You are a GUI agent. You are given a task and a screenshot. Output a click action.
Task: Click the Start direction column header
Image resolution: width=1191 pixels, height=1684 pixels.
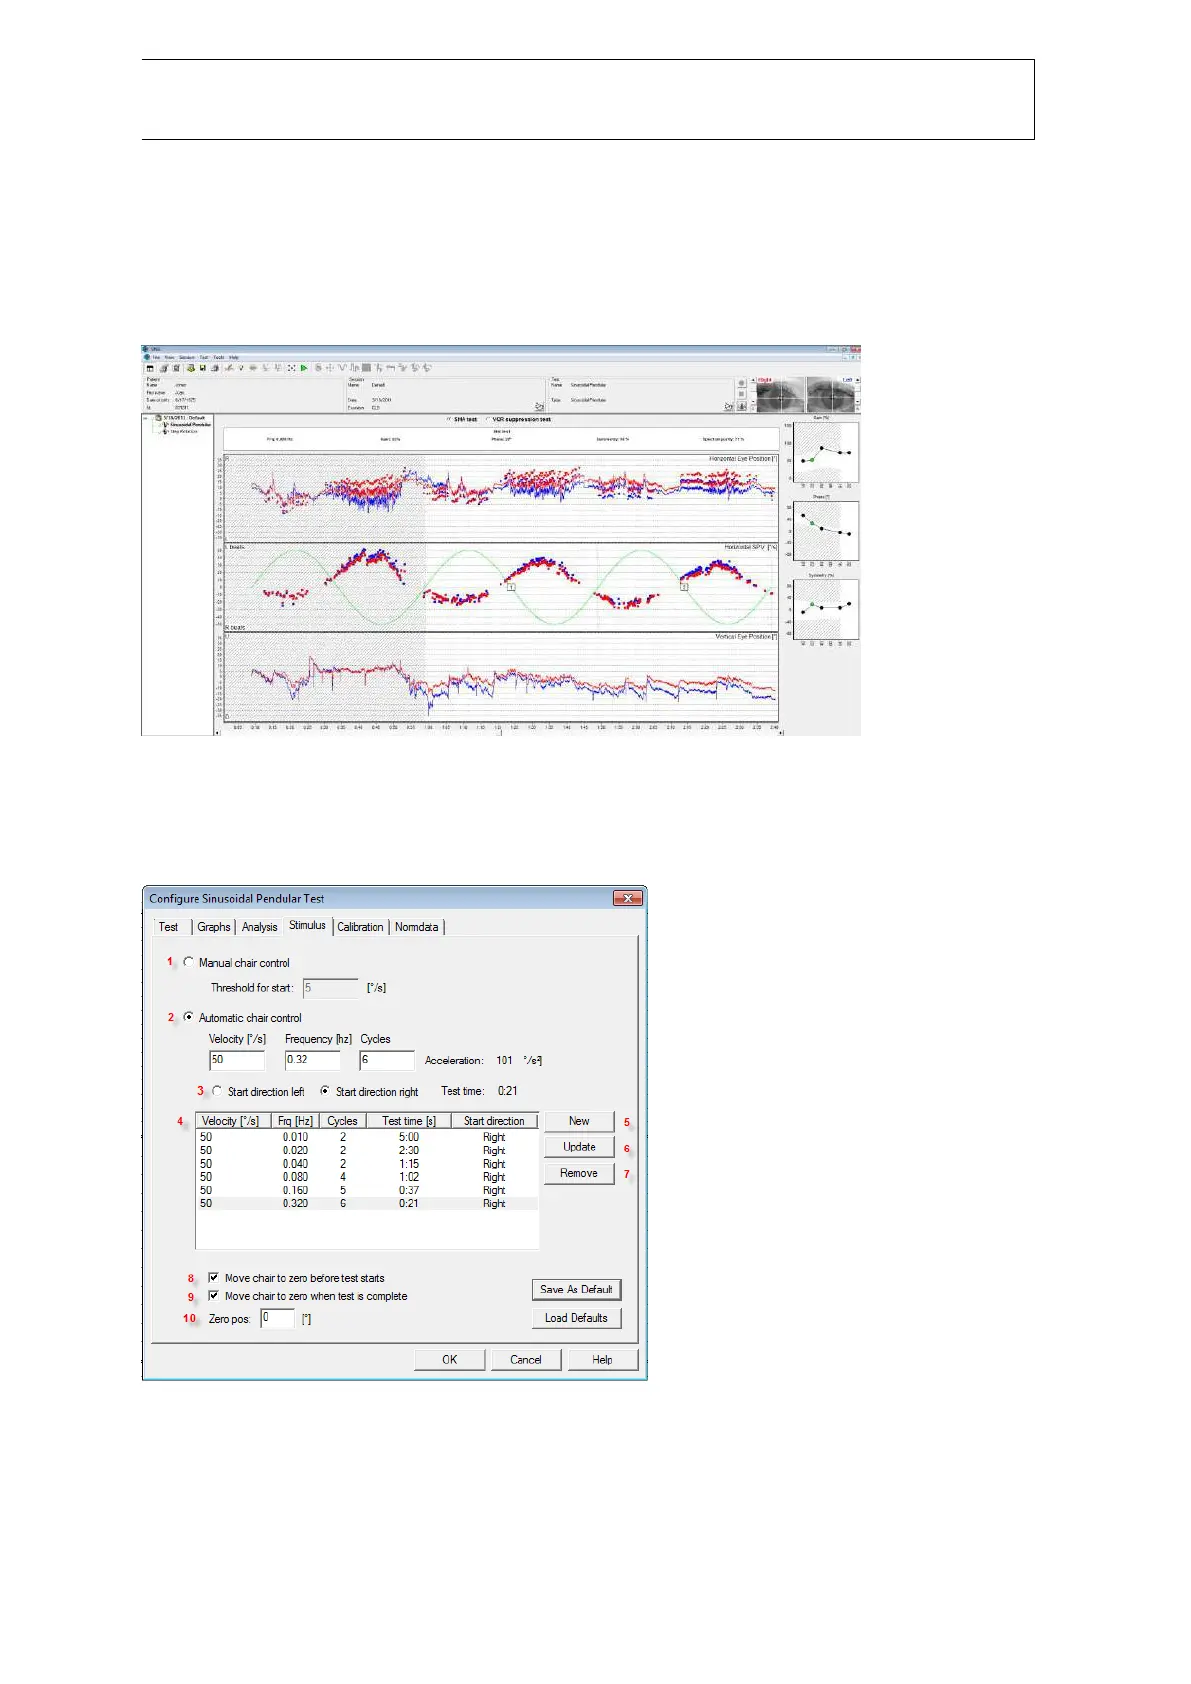pyautogui.click(x=494, y=1121)
